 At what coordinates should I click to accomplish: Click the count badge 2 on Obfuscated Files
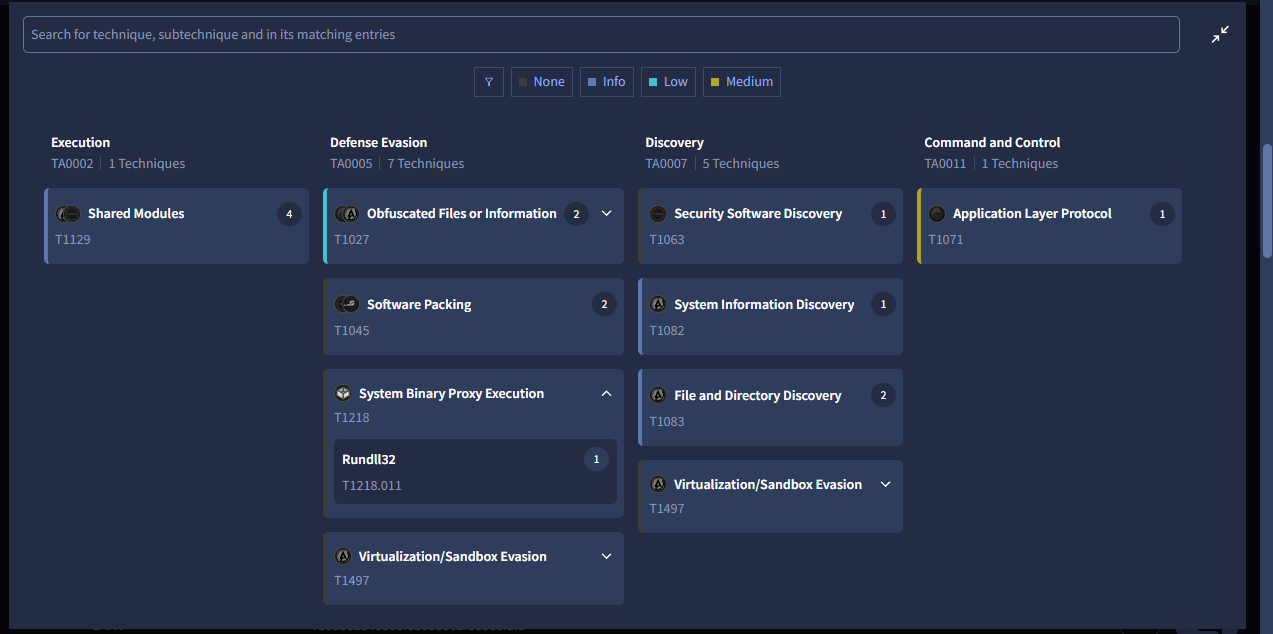point(575,214)
